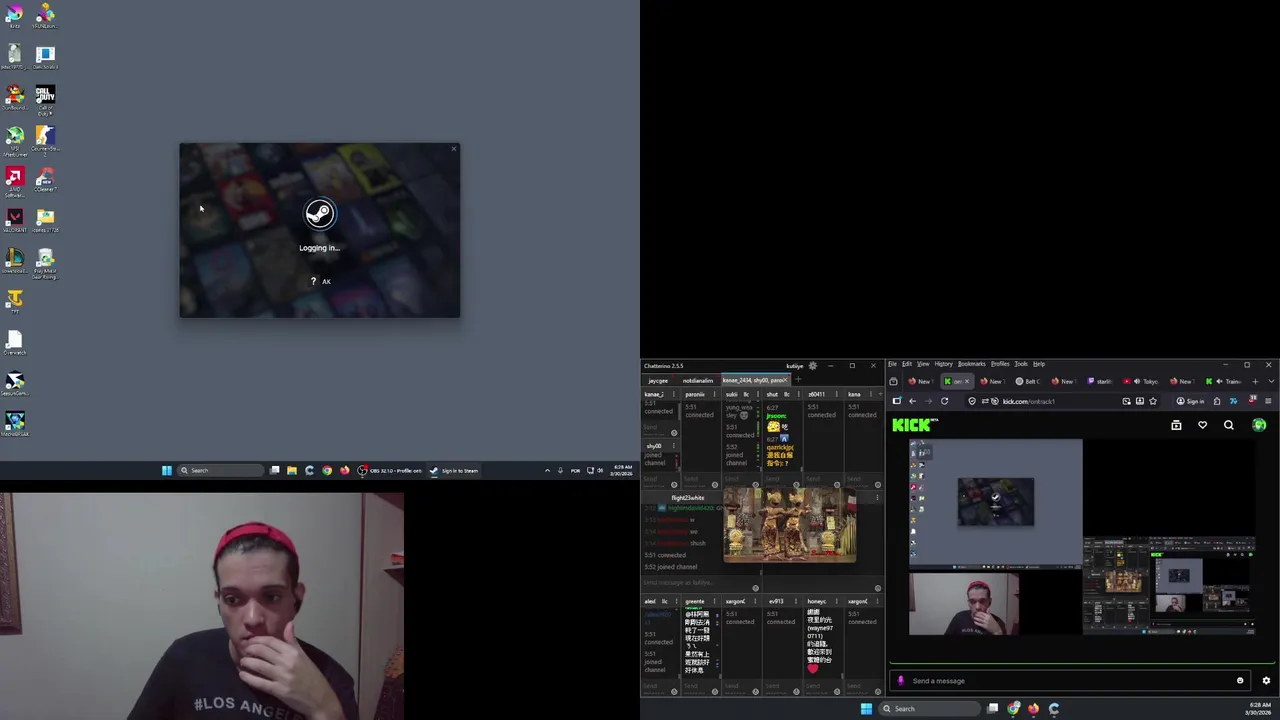The image size is (1280, 720).
Task: Open the Bookmarks menu in Firefox
Action: tap(971, 364)
